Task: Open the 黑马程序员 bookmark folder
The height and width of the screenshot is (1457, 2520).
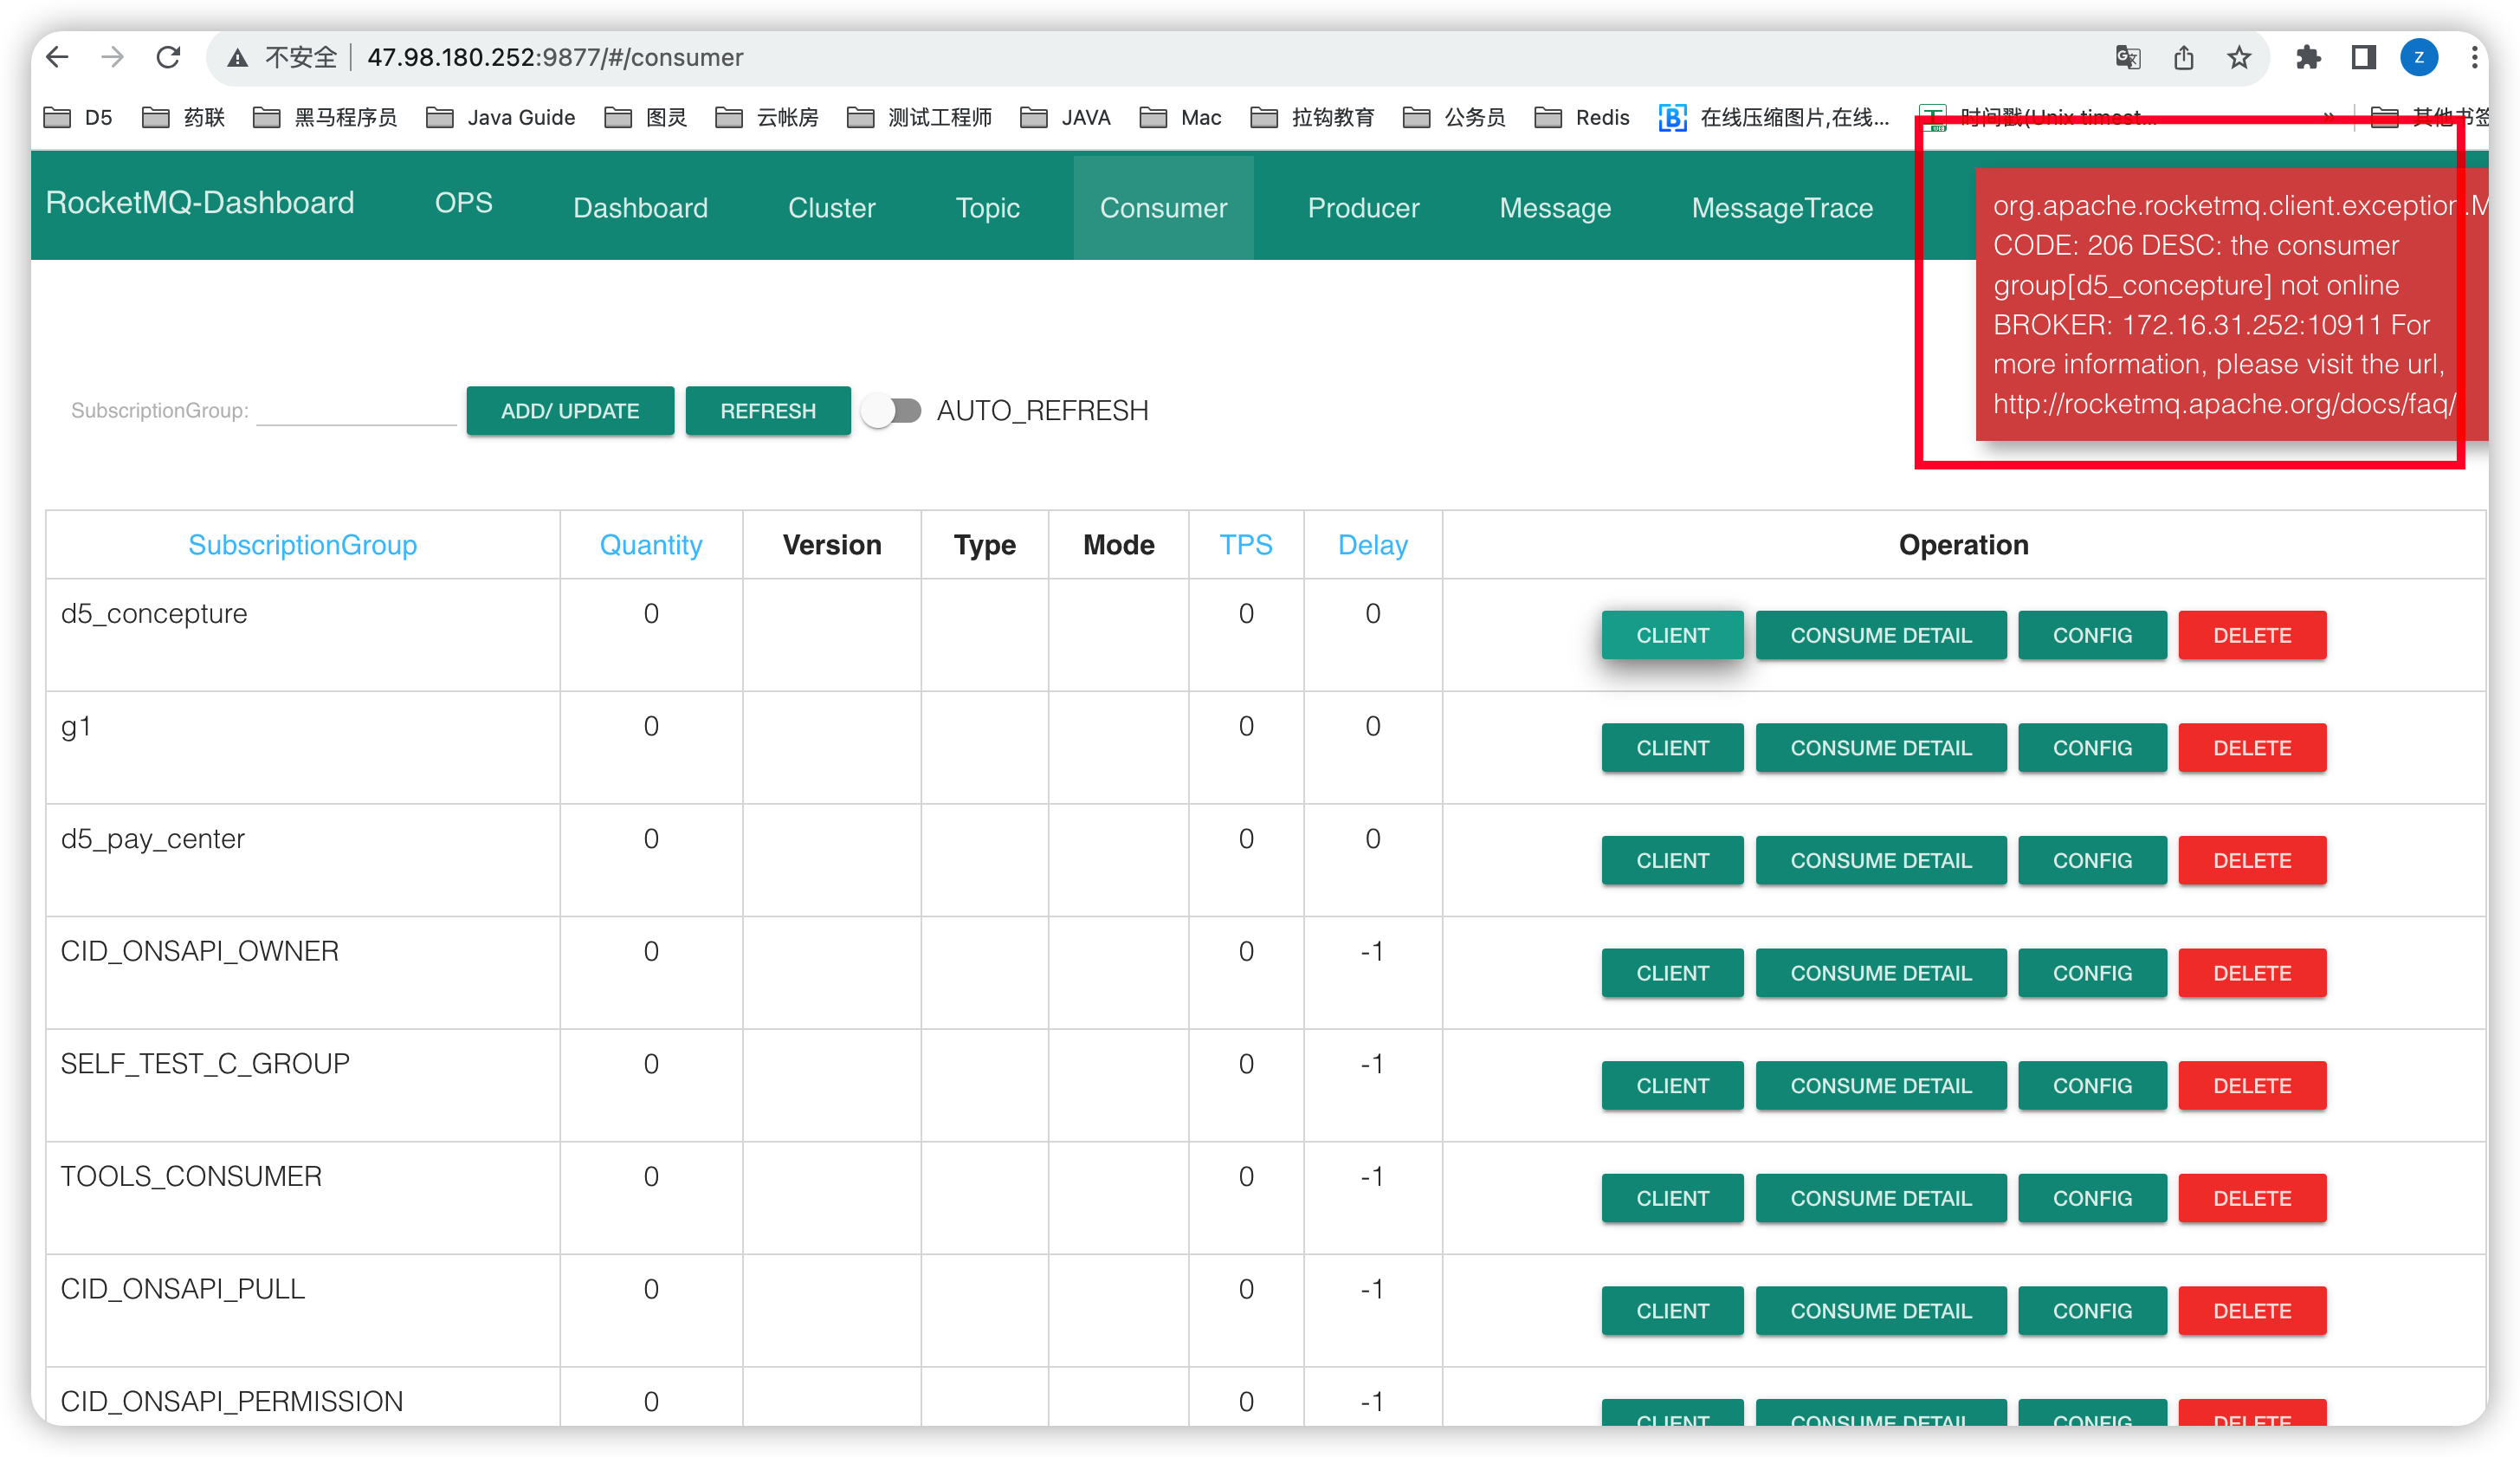Action: pos(325,117)
